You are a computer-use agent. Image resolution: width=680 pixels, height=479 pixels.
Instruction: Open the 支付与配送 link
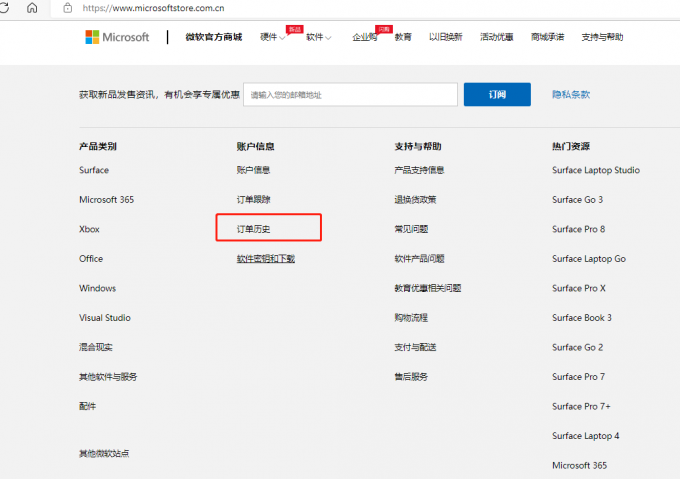pyautogui.click(x=415, y=347)
